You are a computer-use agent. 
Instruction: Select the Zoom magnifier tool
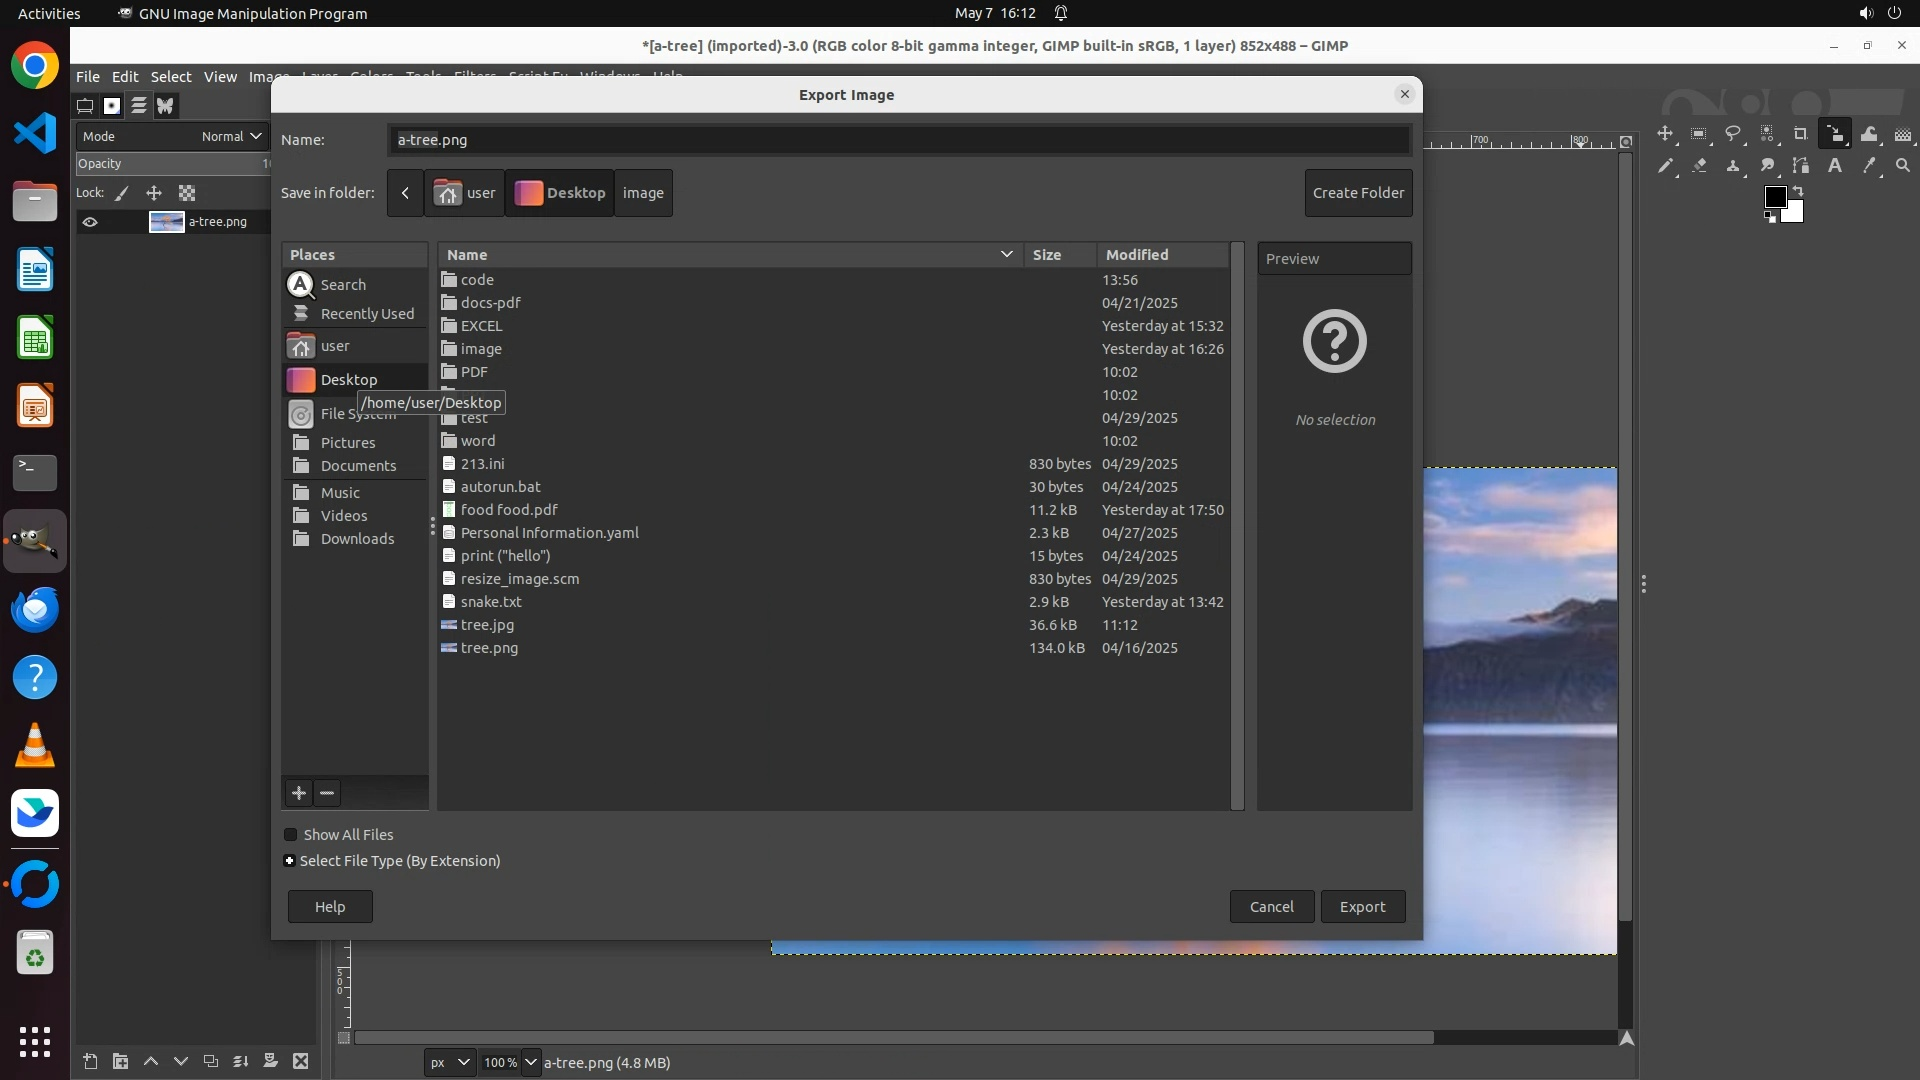pos(1903,166)
